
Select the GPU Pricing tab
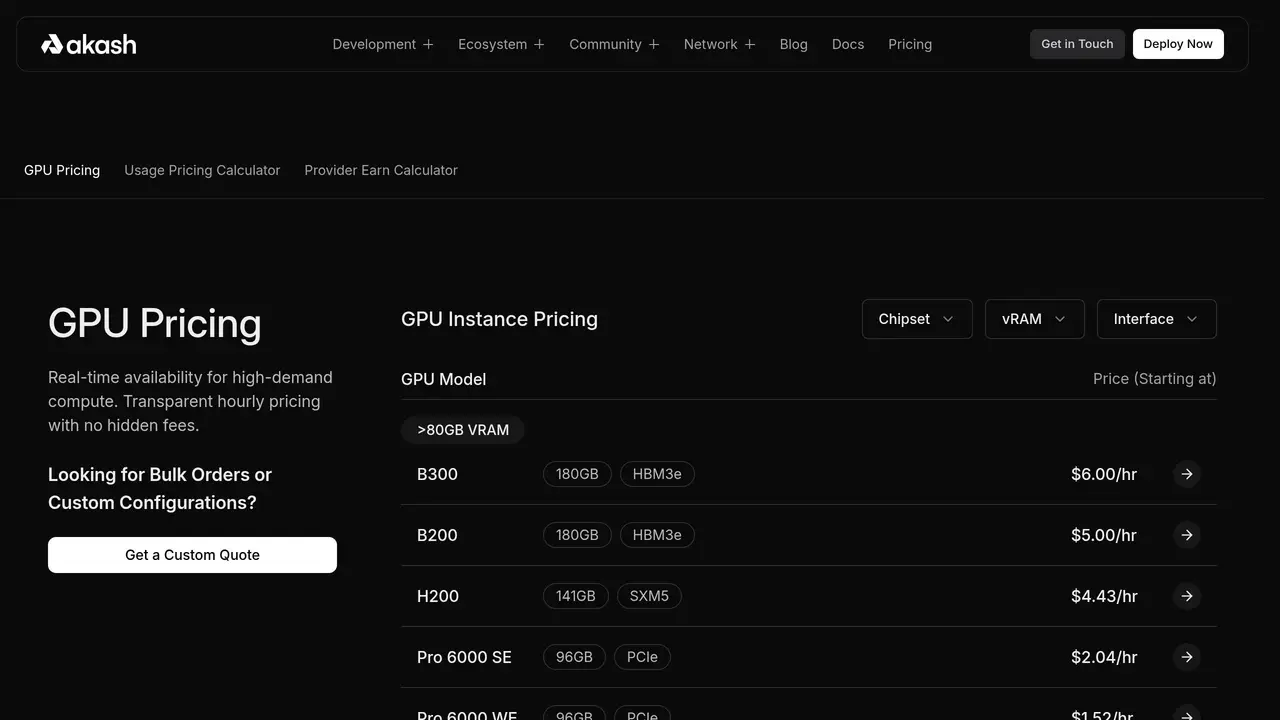point(62,170)
